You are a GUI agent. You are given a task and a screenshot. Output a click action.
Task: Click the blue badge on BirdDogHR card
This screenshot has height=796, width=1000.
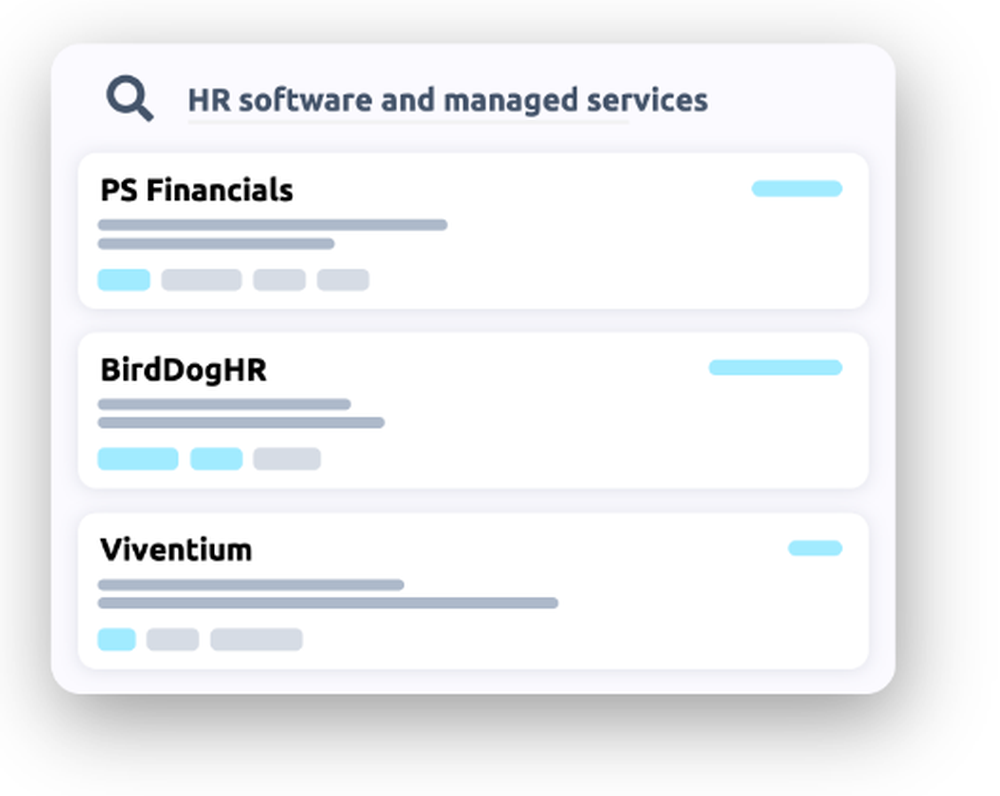tap(775, 367)
